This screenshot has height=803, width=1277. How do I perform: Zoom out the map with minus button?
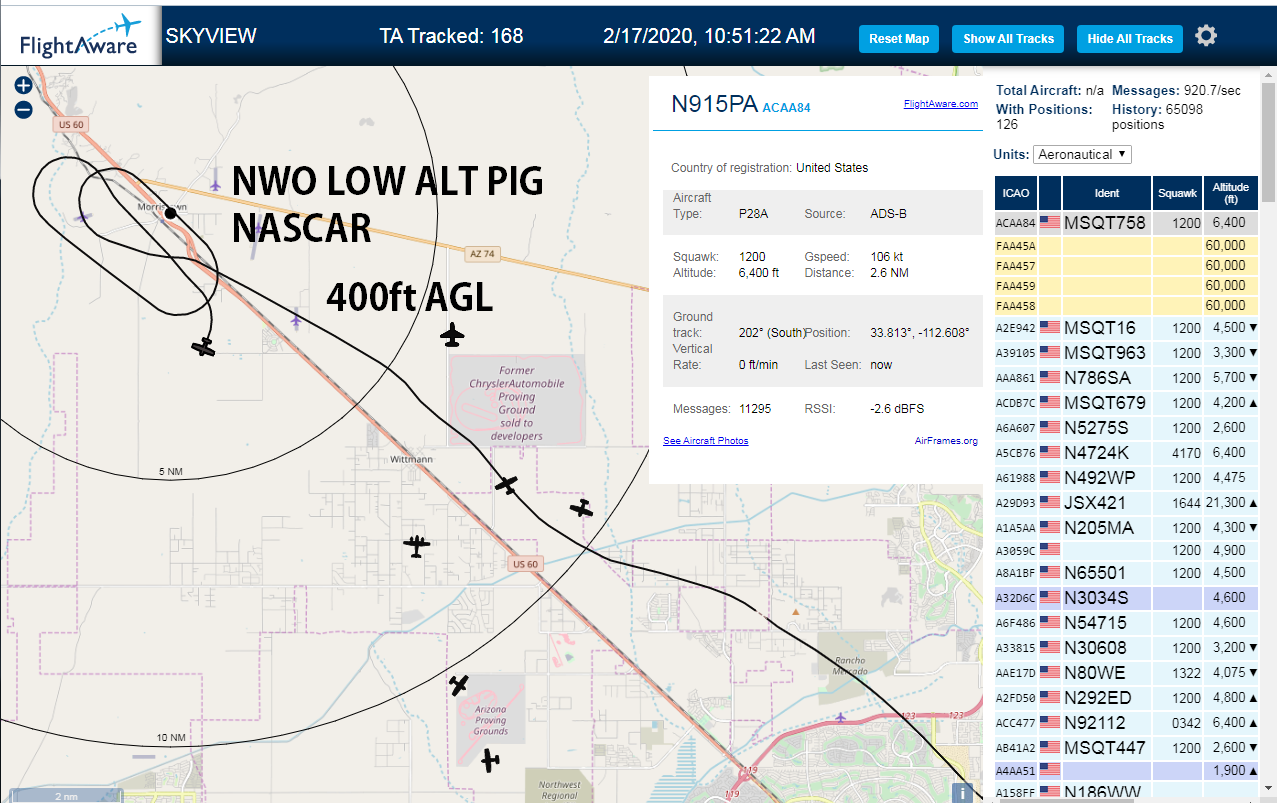pyautogui.click(x=24, y=109)
